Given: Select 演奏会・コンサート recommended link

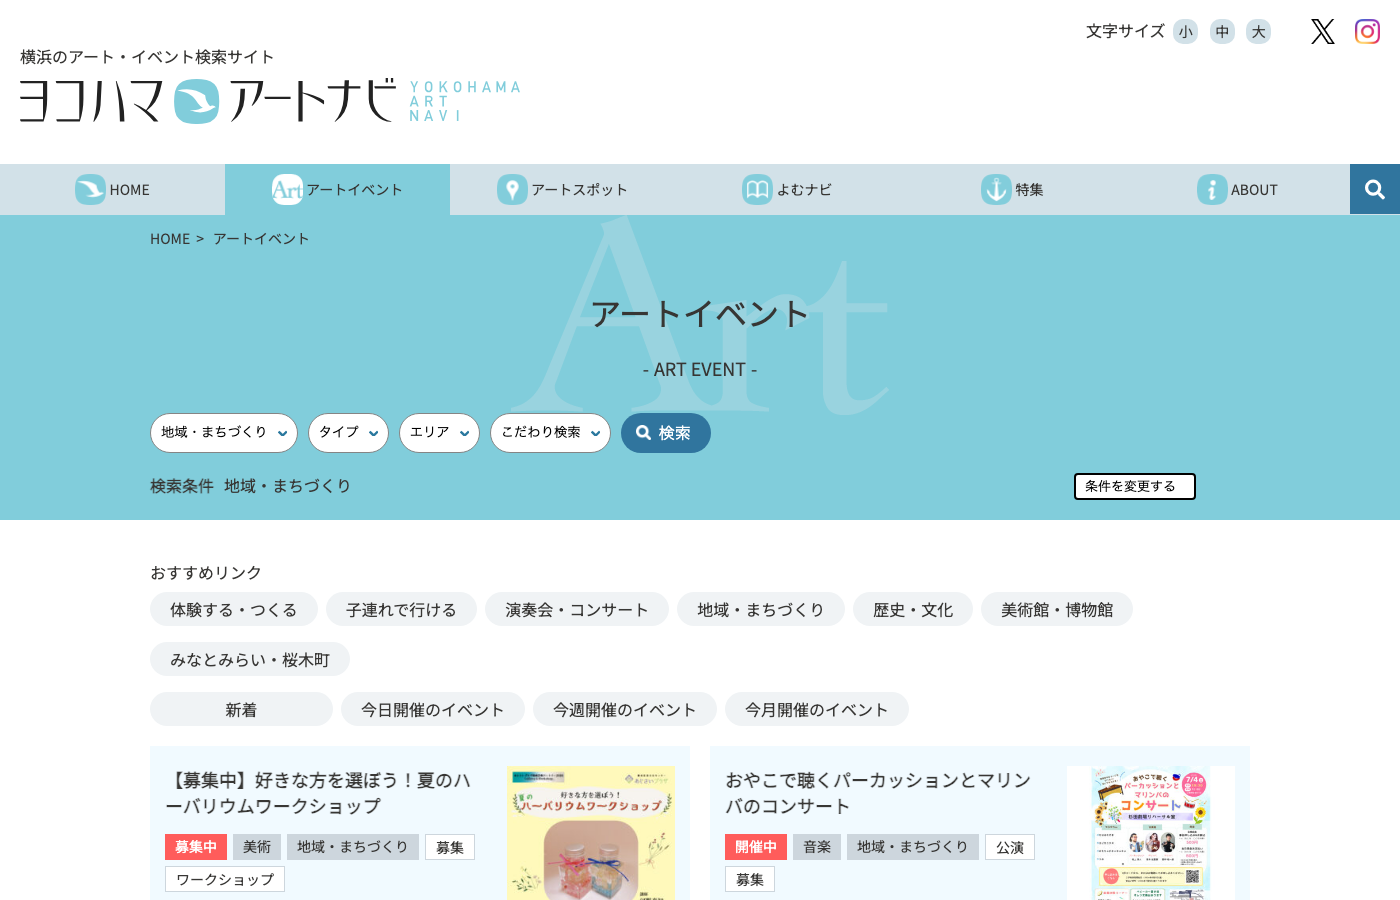Looking at the screenshot, I should 577,609.
